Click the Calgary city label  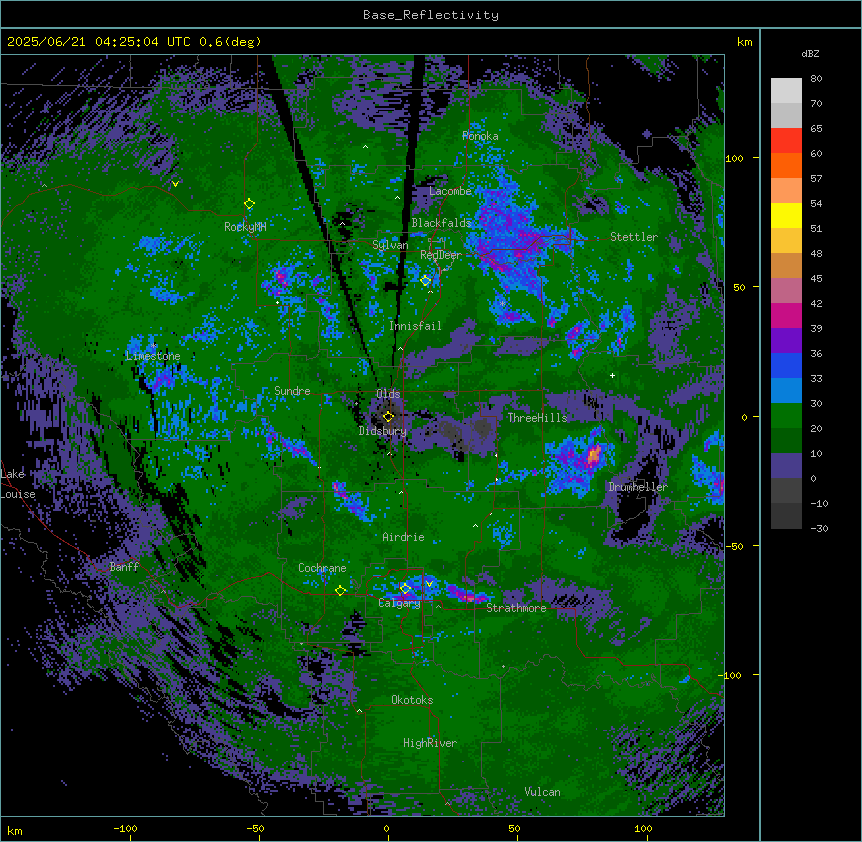399,603
